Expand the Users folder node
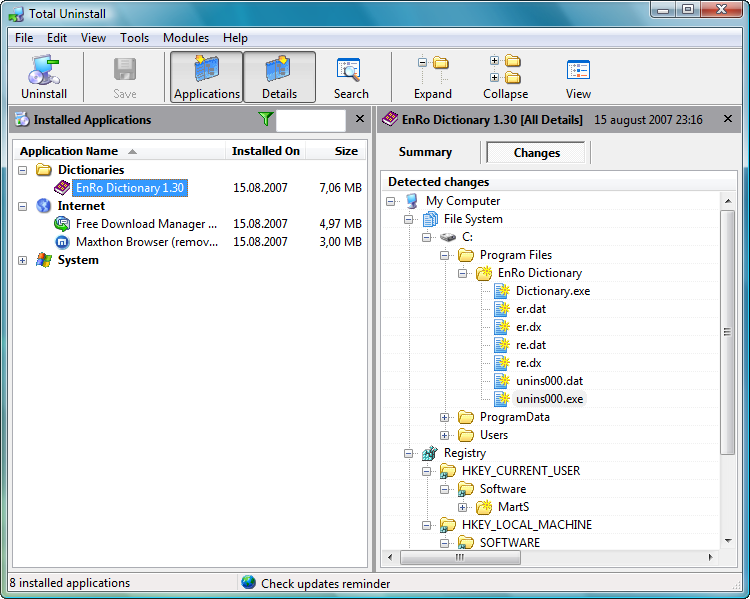750x599 pixels. pyautogui.click(x=444, y=435)
